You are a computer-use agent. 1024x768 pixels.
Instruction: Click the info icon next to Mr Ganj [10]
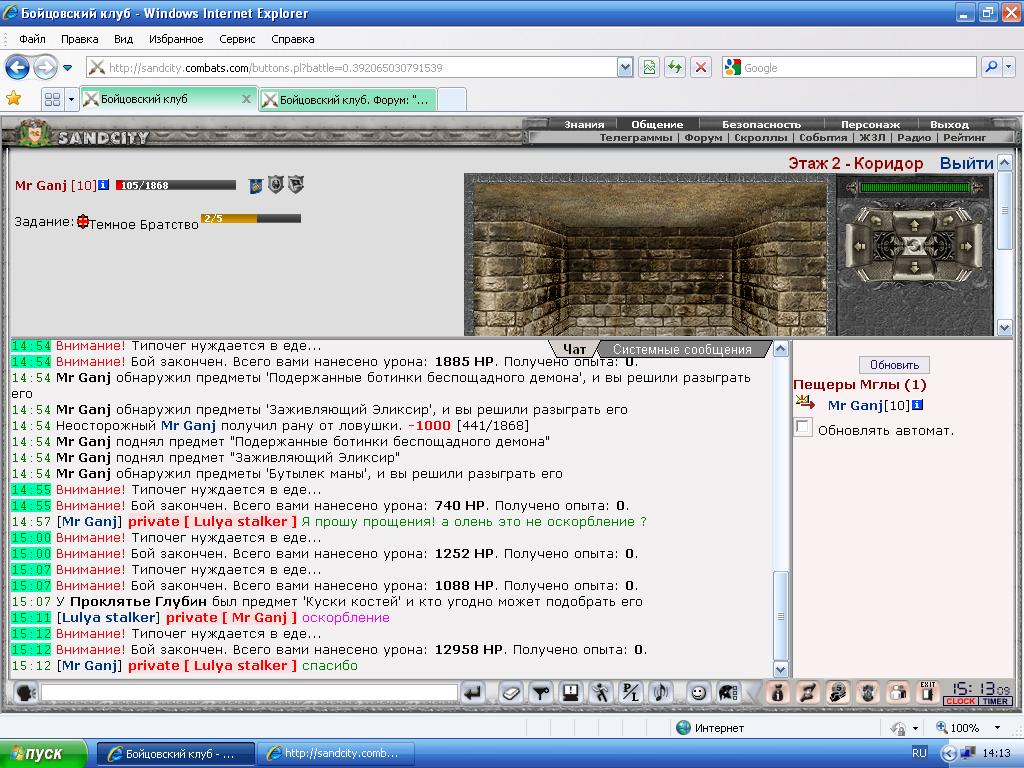103,185
